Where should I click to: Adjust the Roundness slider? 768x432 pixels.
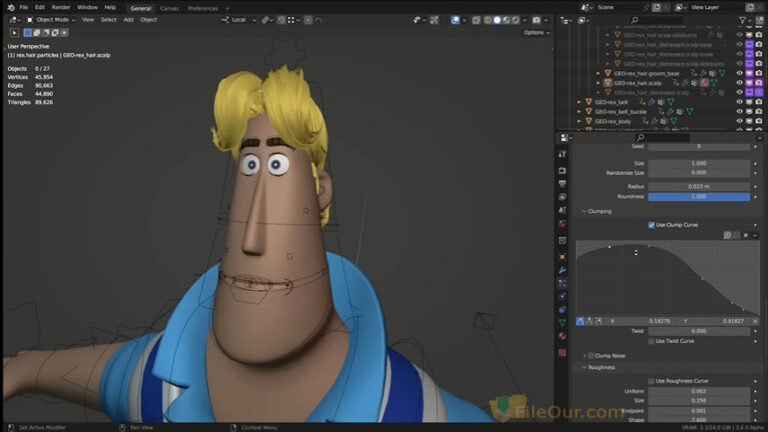click(699, 196)
